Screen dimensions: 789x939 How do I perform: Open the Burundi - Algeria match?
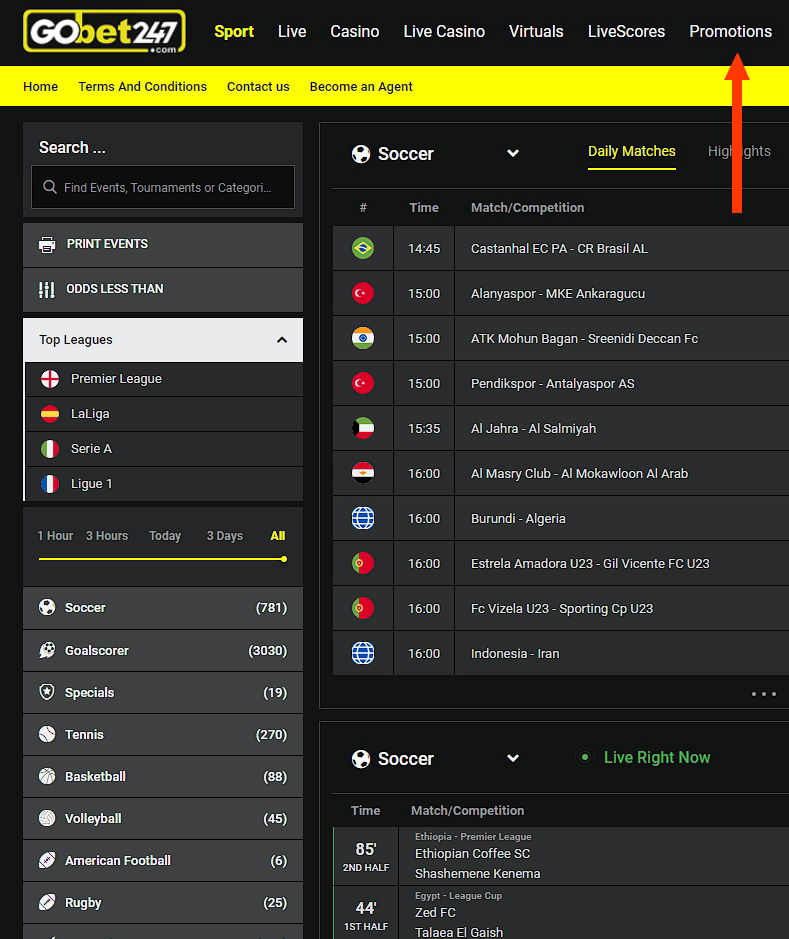(518, 519)
